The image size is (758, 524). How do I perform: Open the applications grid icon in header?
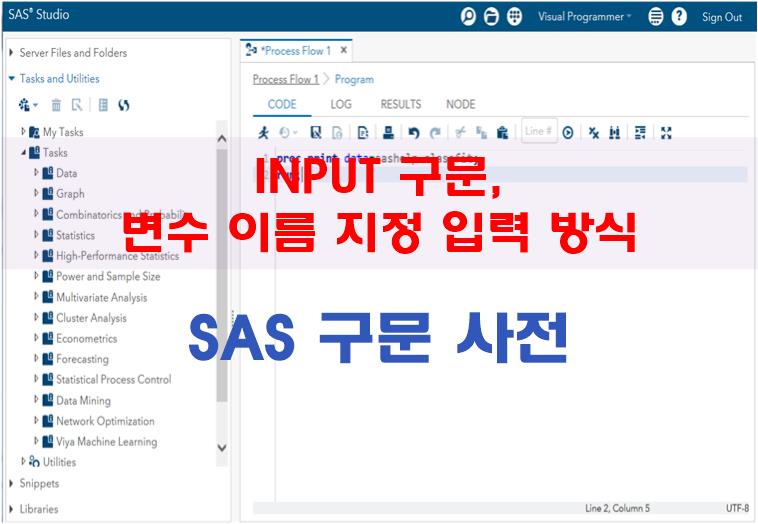(514, 17)
